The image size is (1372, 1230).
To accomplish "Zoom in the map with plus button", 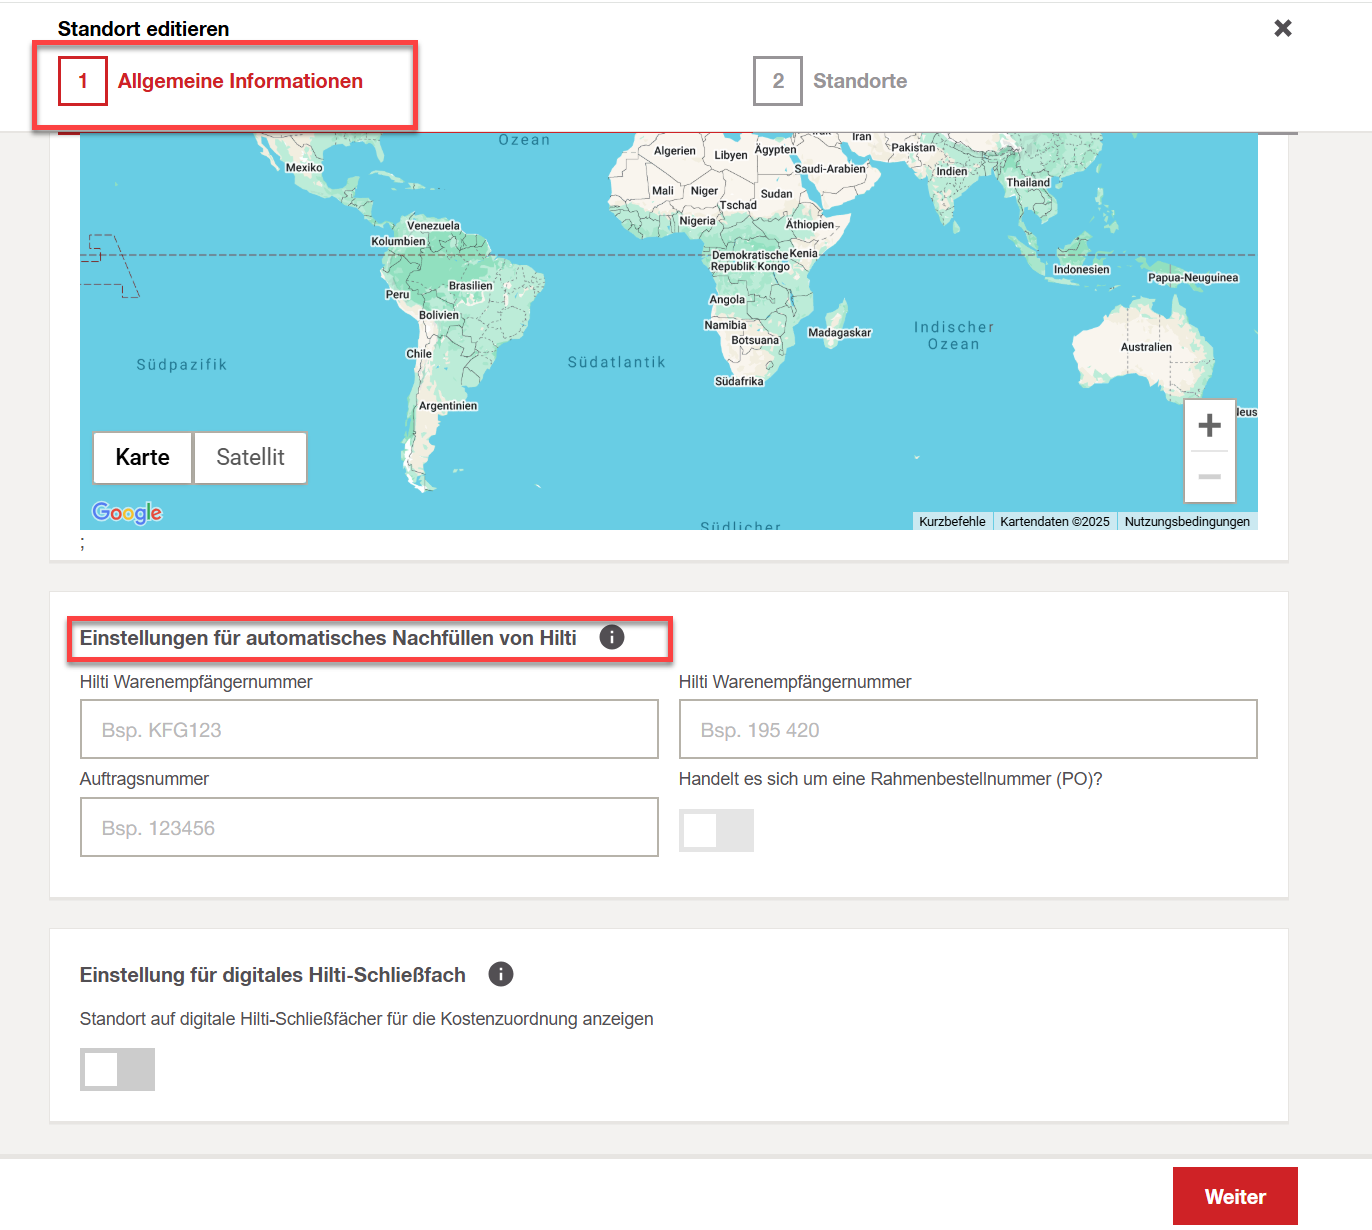I will click(1209, 426).
